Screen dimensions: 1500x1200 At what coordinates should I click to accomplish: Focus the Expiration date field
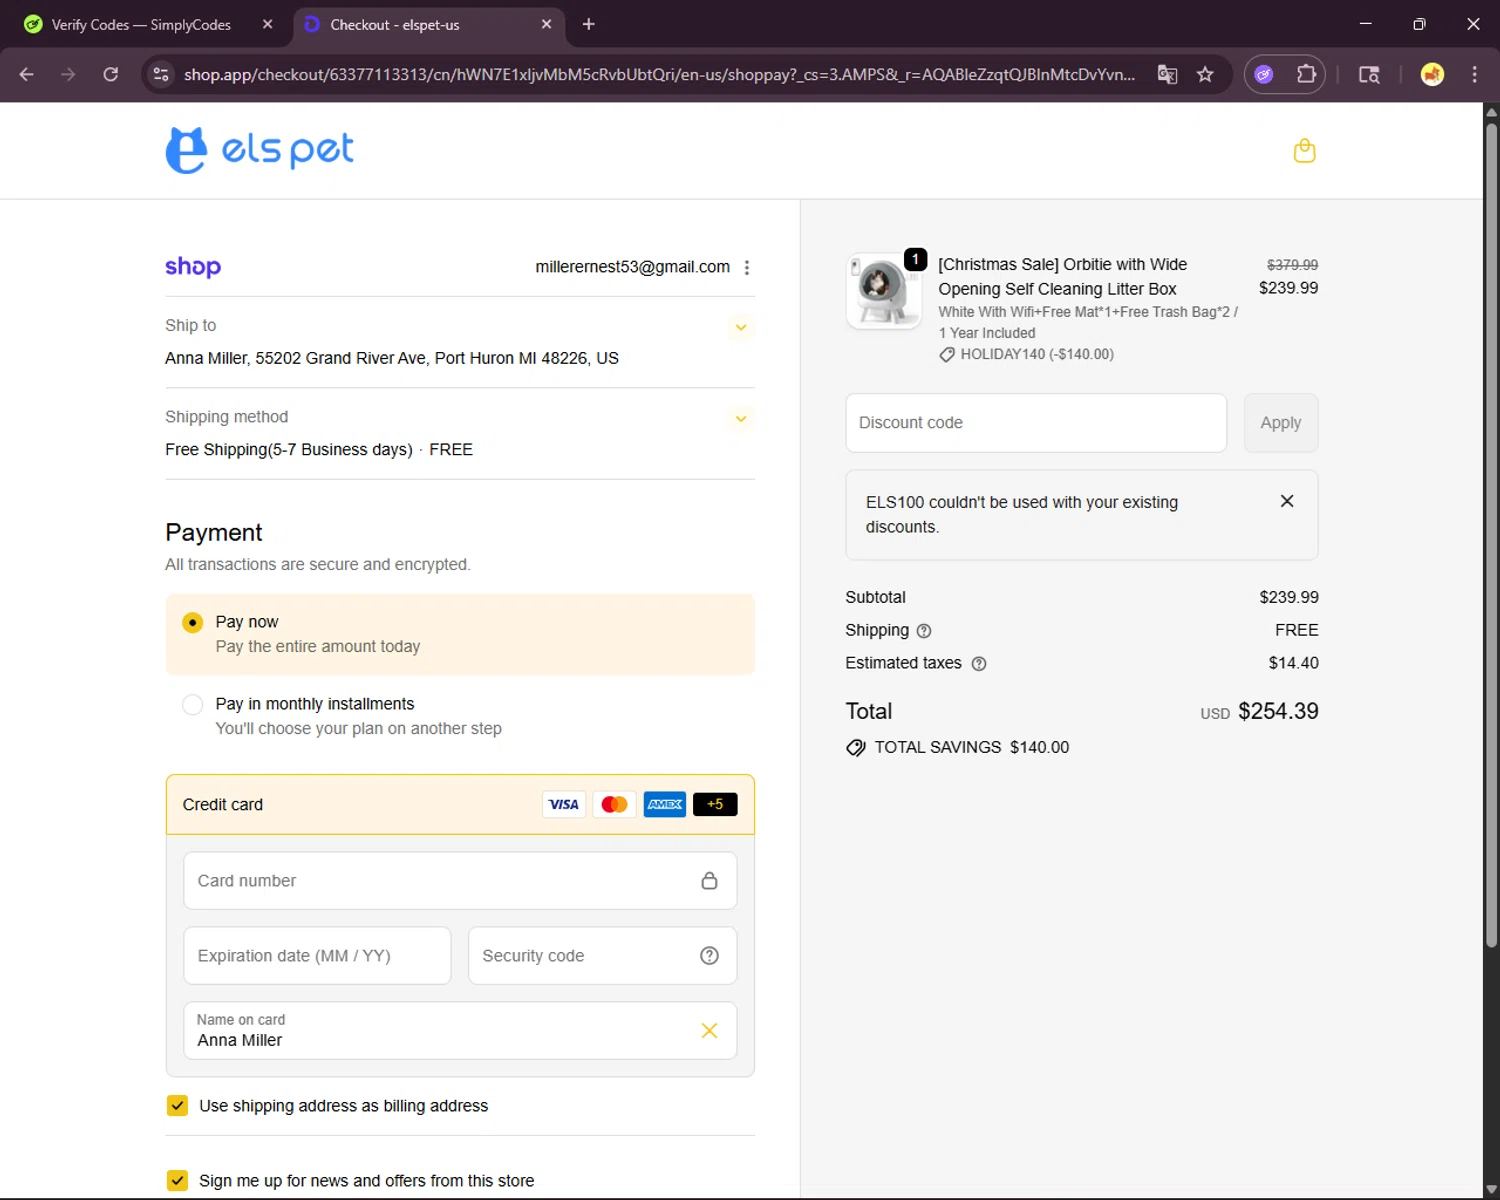317,956
